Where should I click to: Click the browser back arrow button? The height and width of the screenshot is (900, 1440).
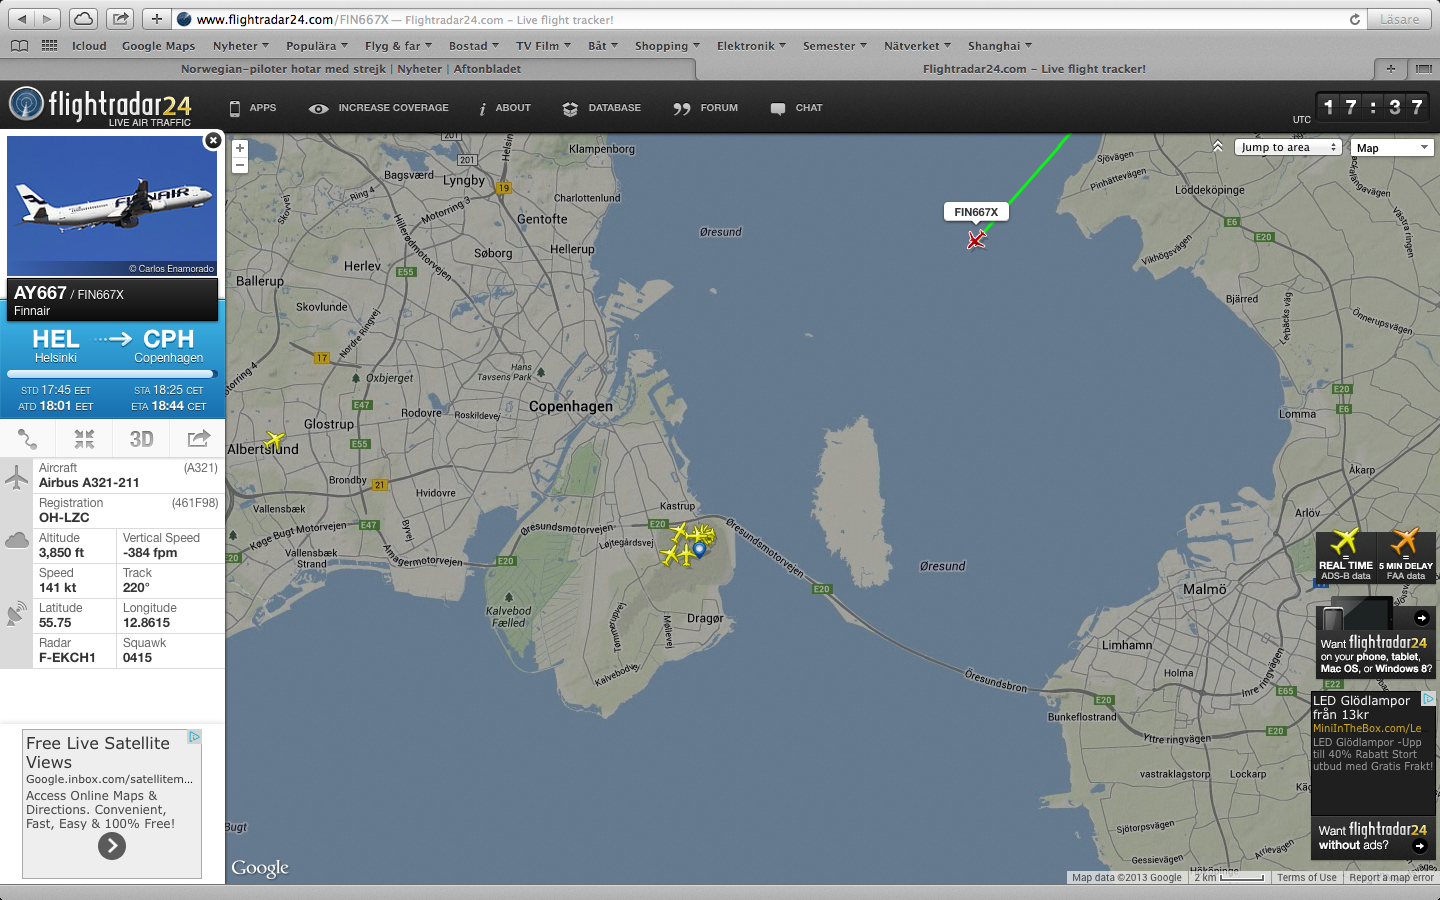[22, 19]
